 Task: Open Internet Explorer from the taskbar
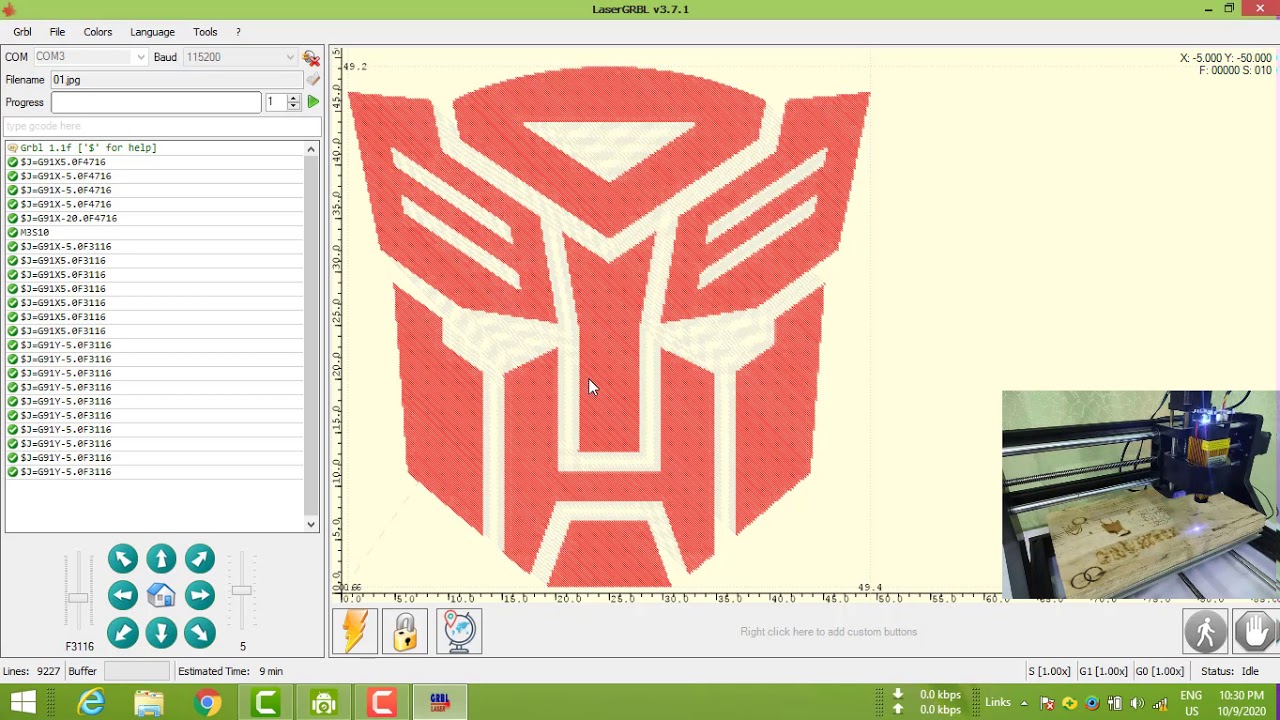coord(91,703)
